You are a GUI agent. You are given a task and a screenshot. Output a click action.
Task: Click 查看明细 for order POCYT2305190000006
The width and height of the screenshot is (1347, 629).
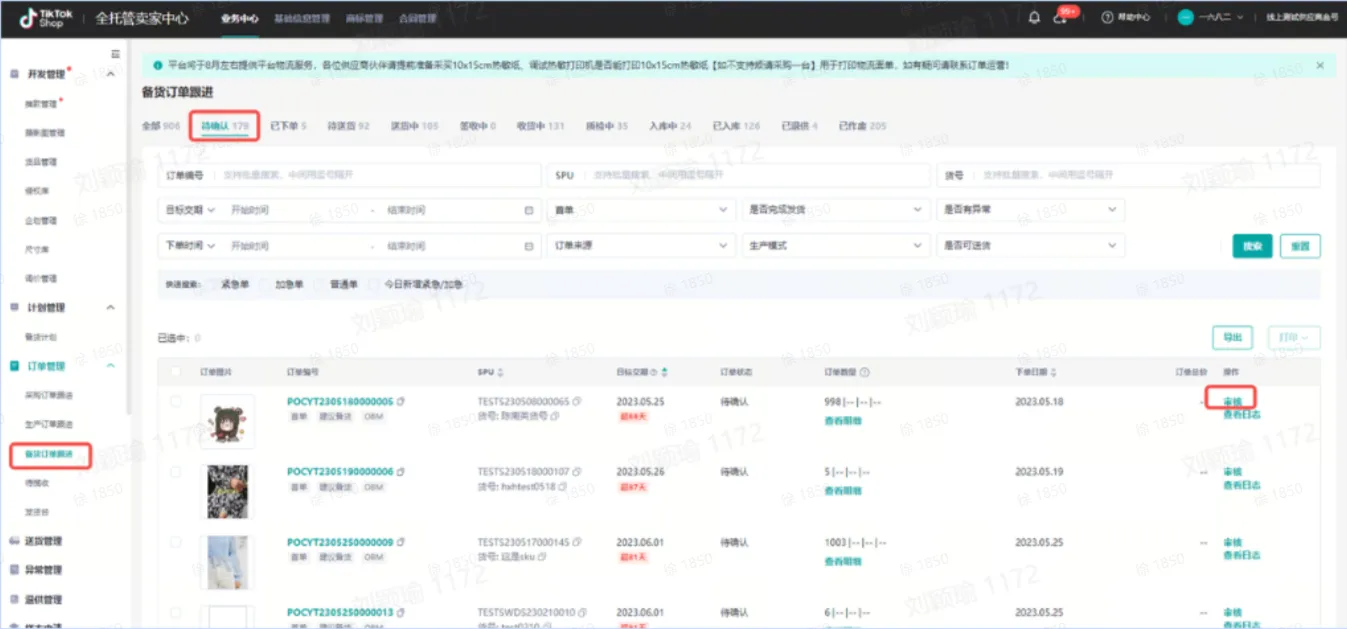point(842,490)
